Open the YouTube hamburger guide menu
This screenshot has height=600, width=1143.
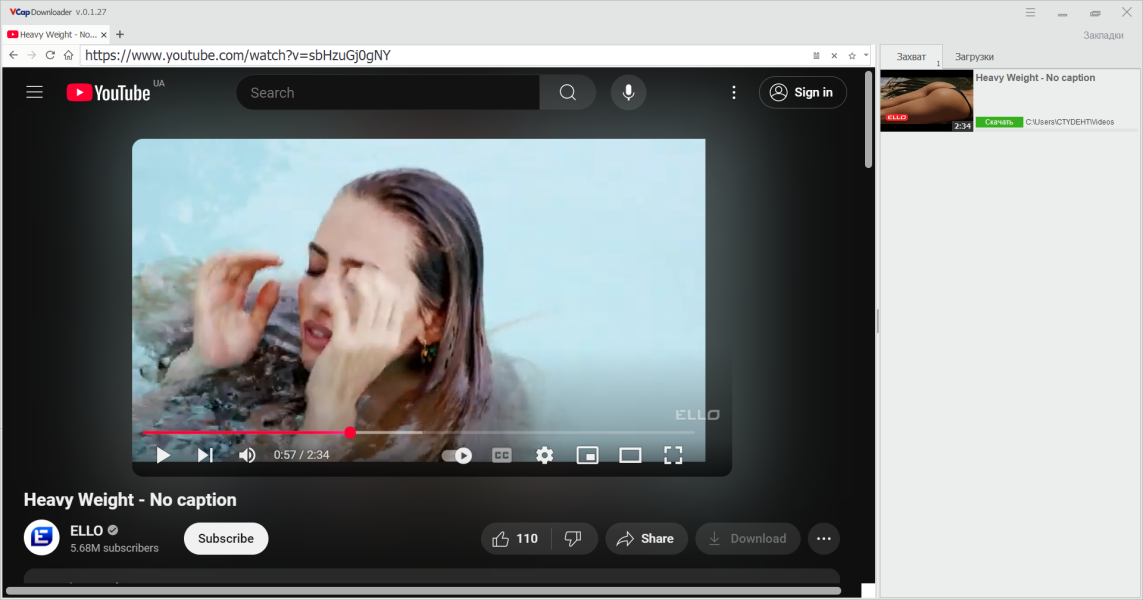34,93
